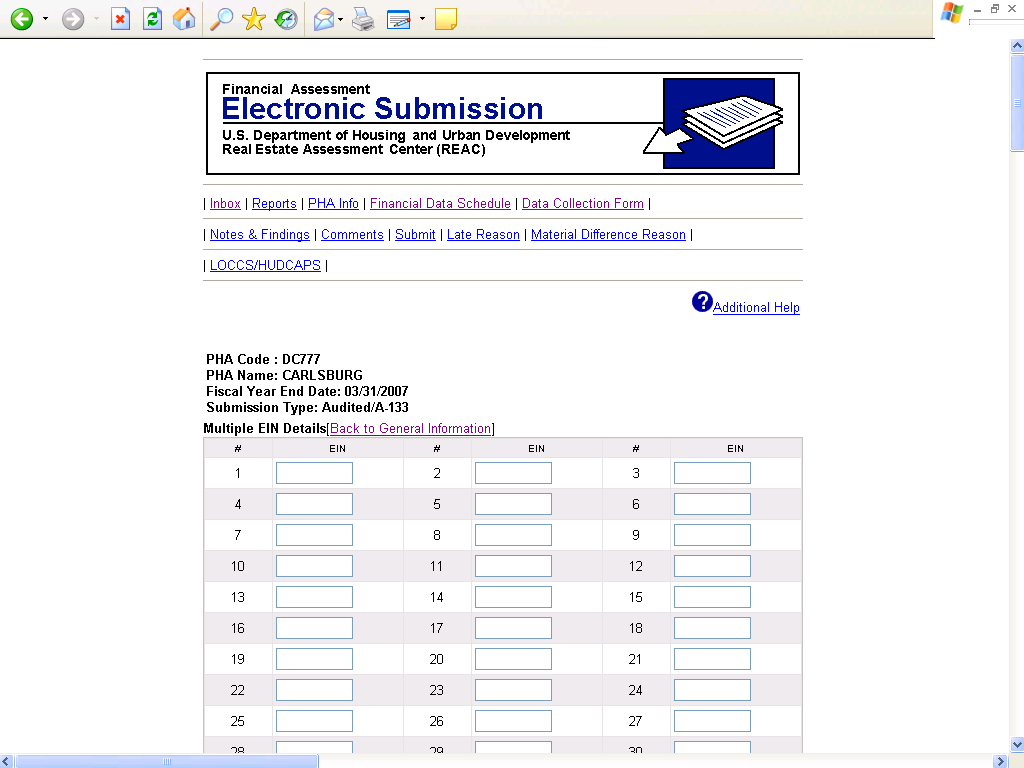1024x768 pixels.
Task: Focus the EIN input field number 23
Action: [x=513, y=690]
